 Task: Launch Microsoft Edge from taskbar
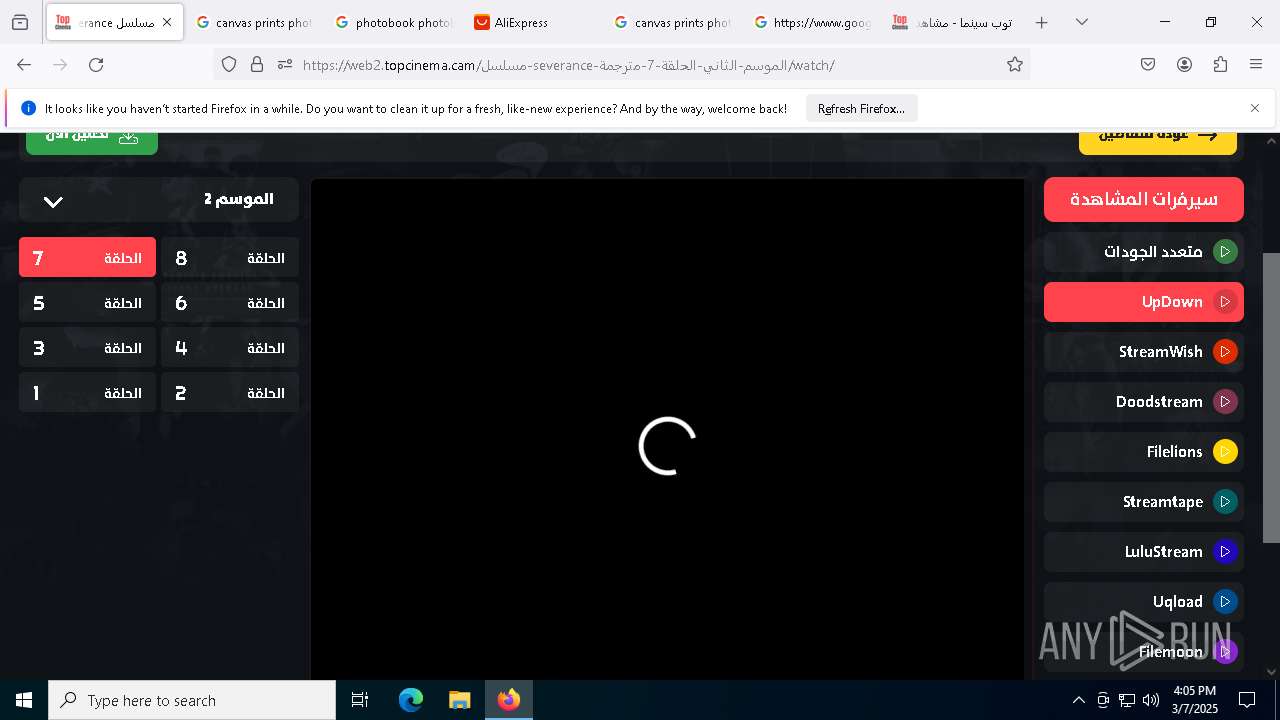click(411, 700)
